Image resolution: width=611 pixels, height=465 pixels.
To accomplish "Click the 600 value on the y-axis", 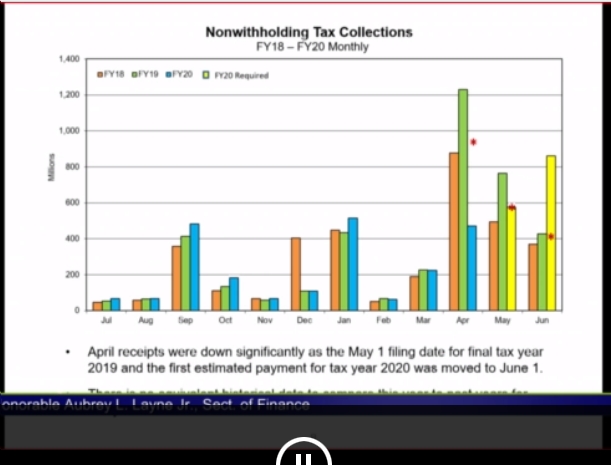I will click(72, 203).
